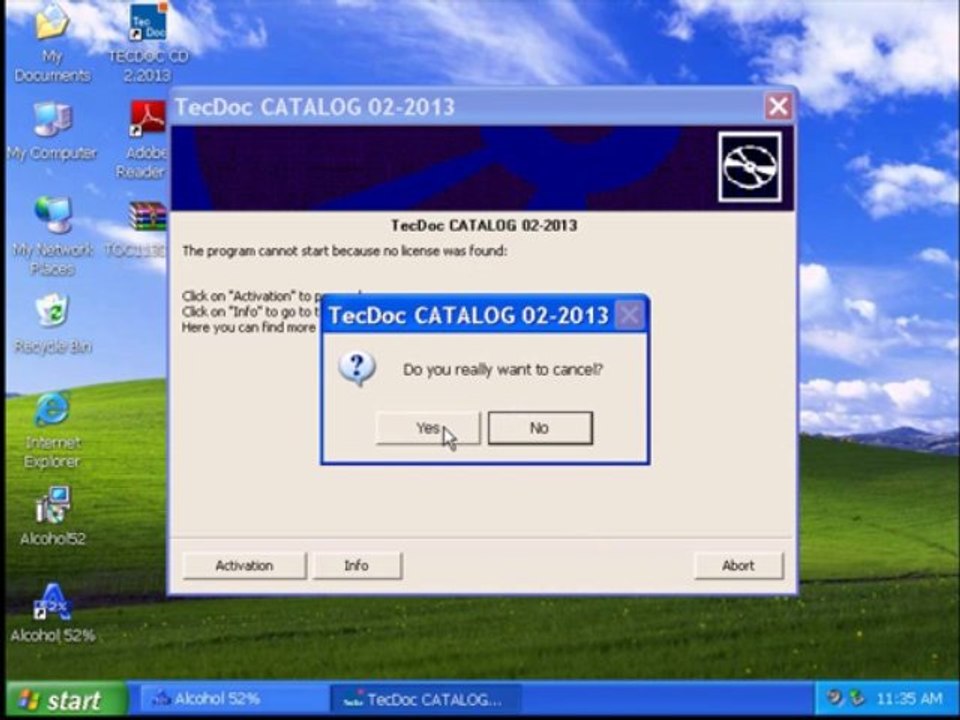Screen dimensions: 960x720
Task: Choose No in the cancel dialog
Action: 540,428
